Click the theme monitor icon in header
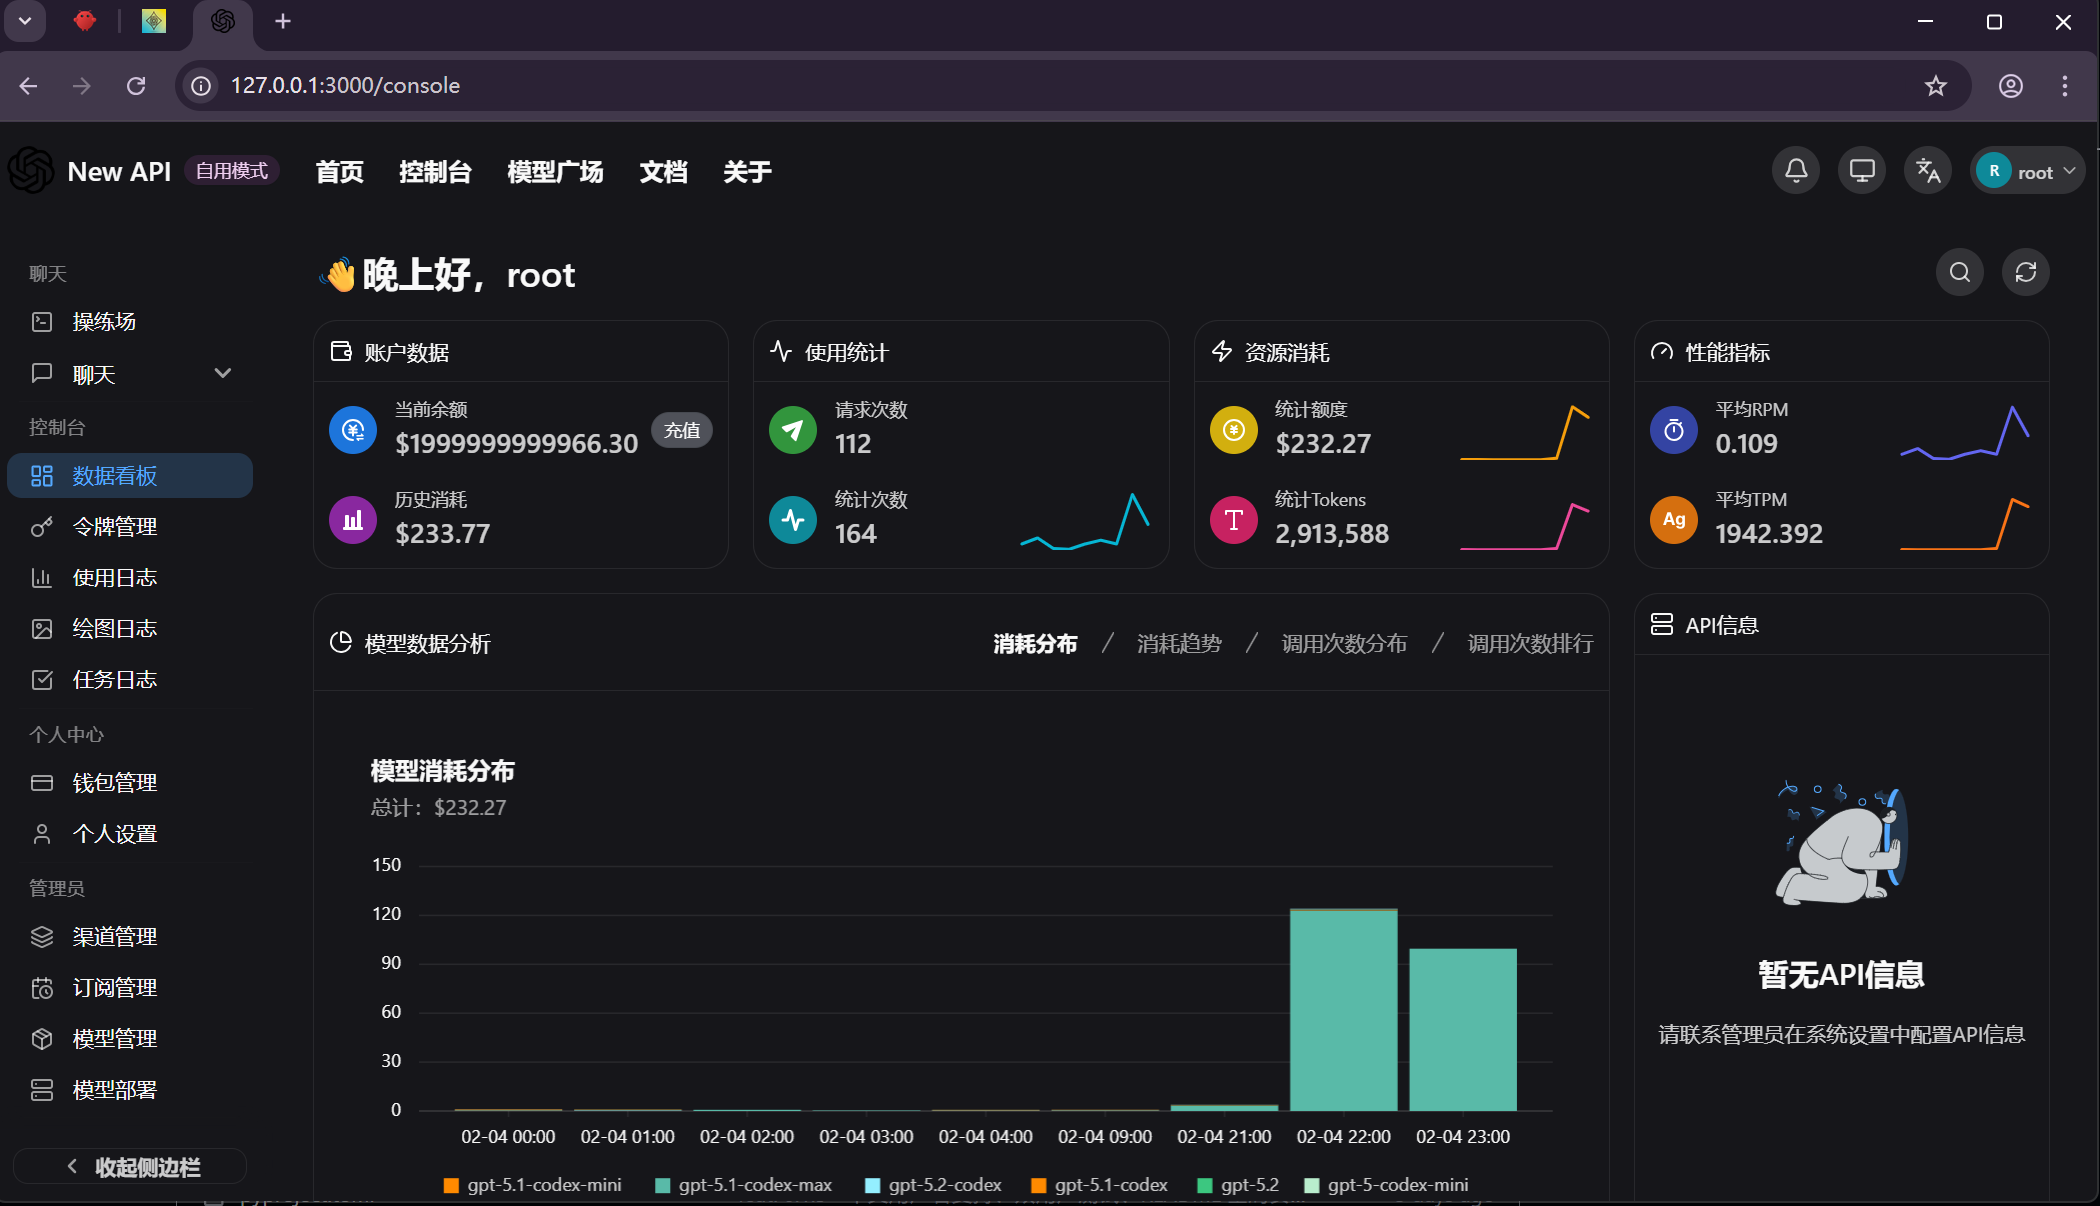 tap(1862, 171)
